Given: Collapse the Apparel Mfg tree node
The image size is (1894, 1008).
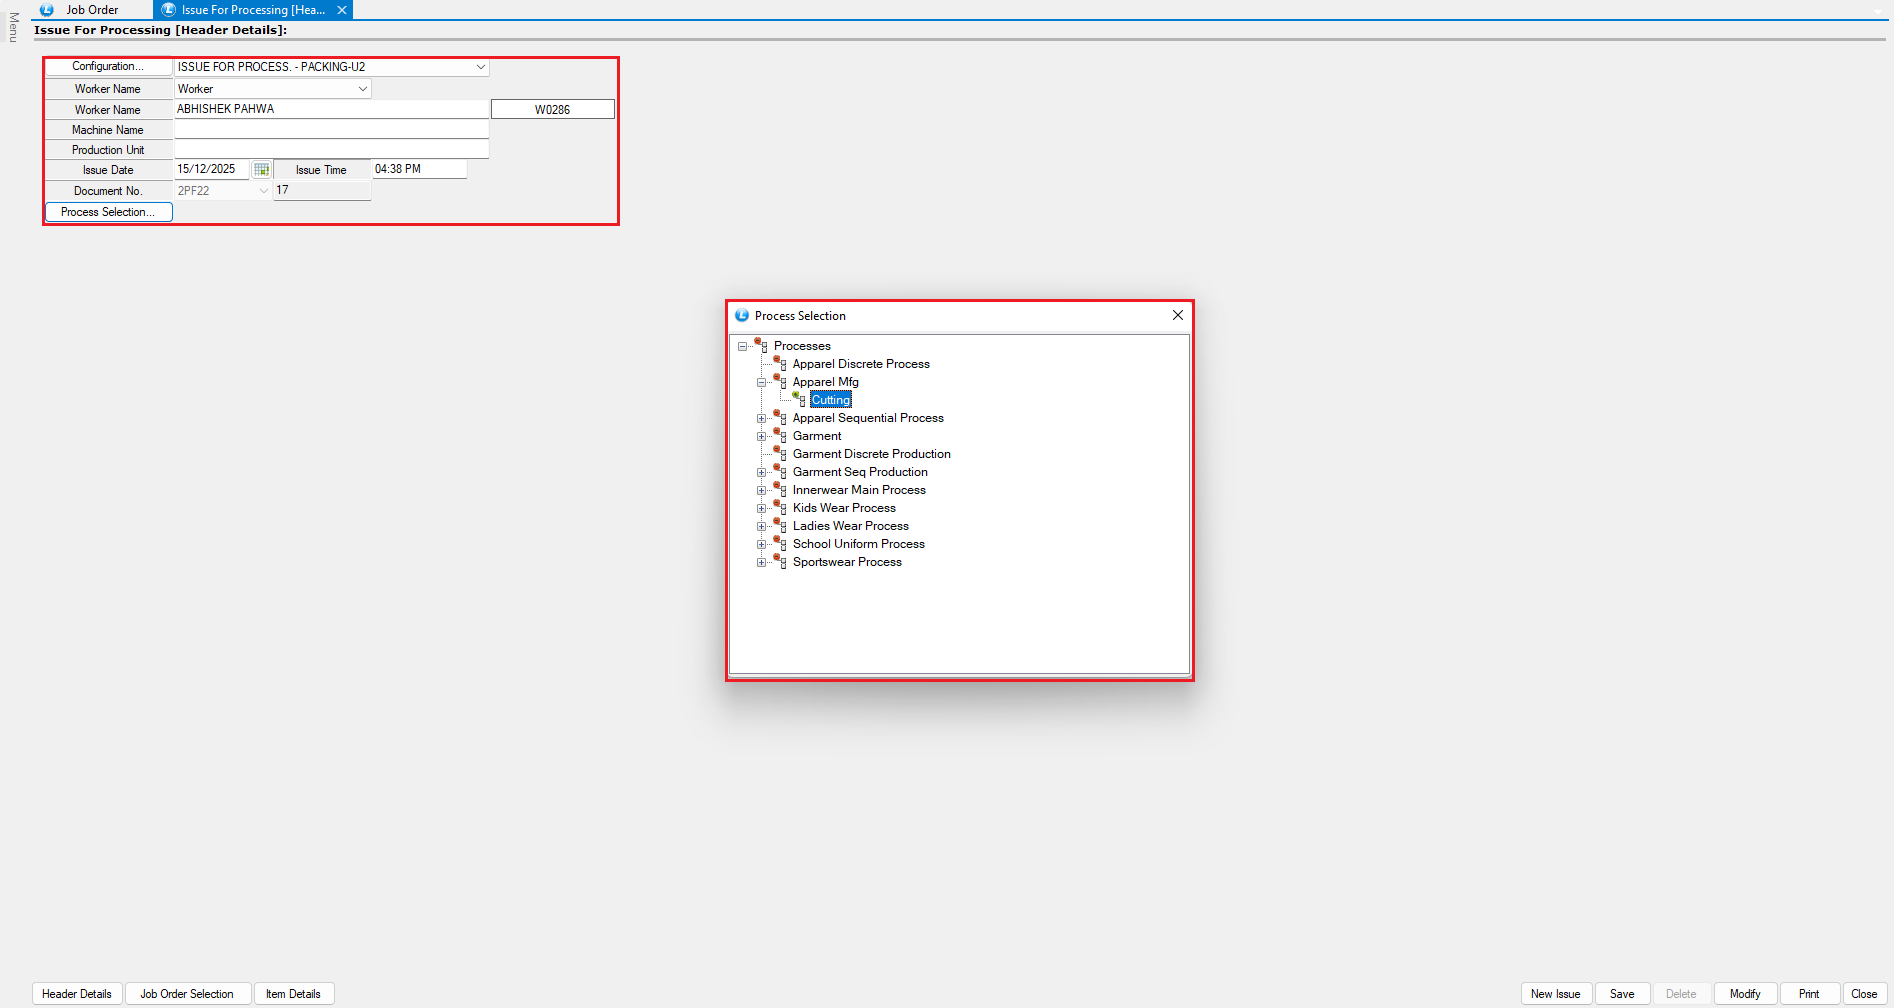Looking at the screenshot, I should click(761, 382).
